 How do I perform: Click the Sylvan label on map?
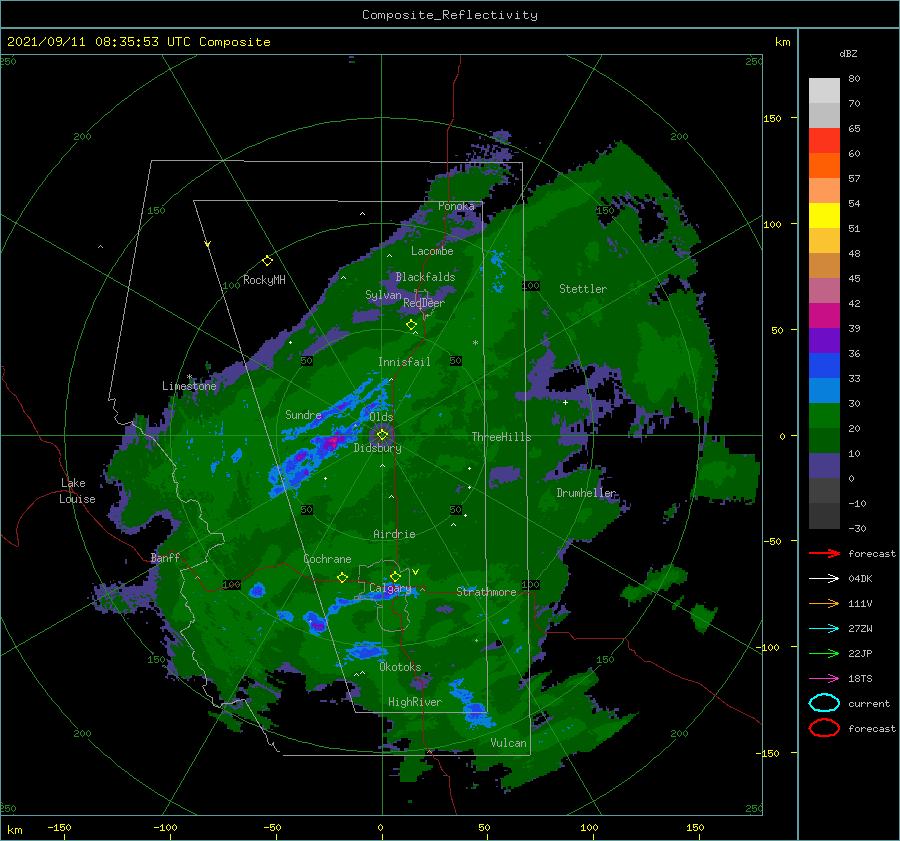coord(383,295)
